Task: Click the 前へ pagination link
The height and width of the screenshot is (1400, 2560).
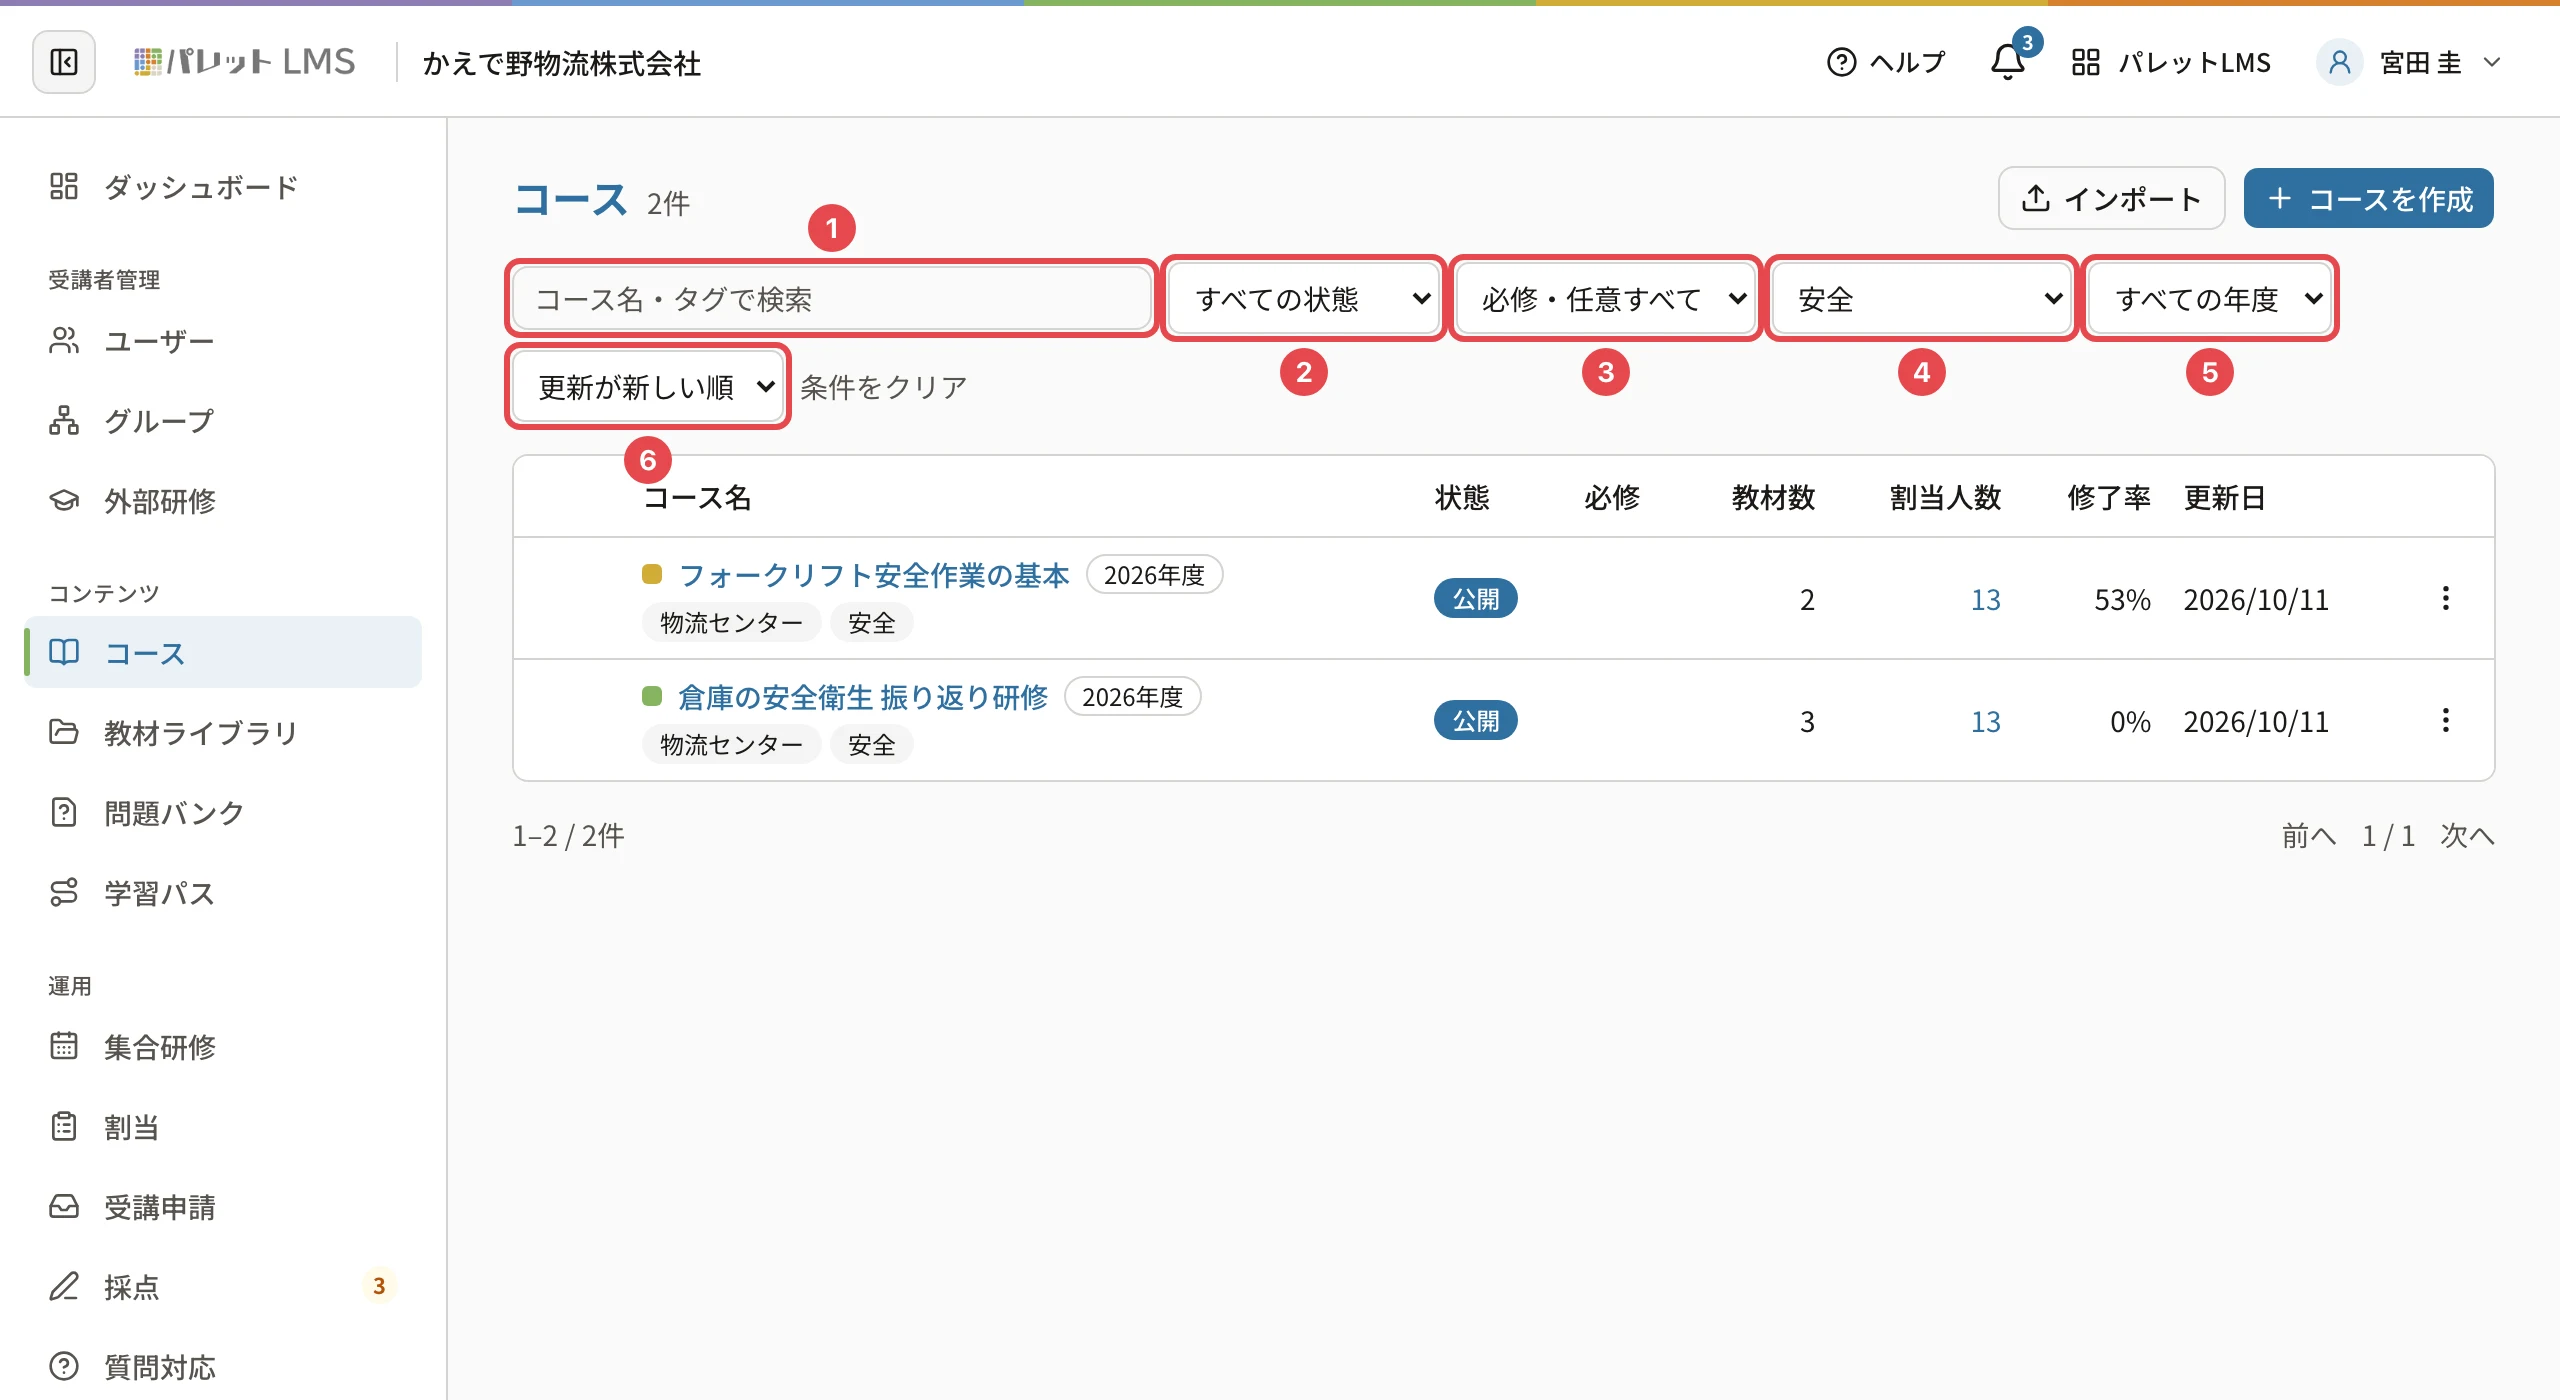Action: [x=2309, y=835]
